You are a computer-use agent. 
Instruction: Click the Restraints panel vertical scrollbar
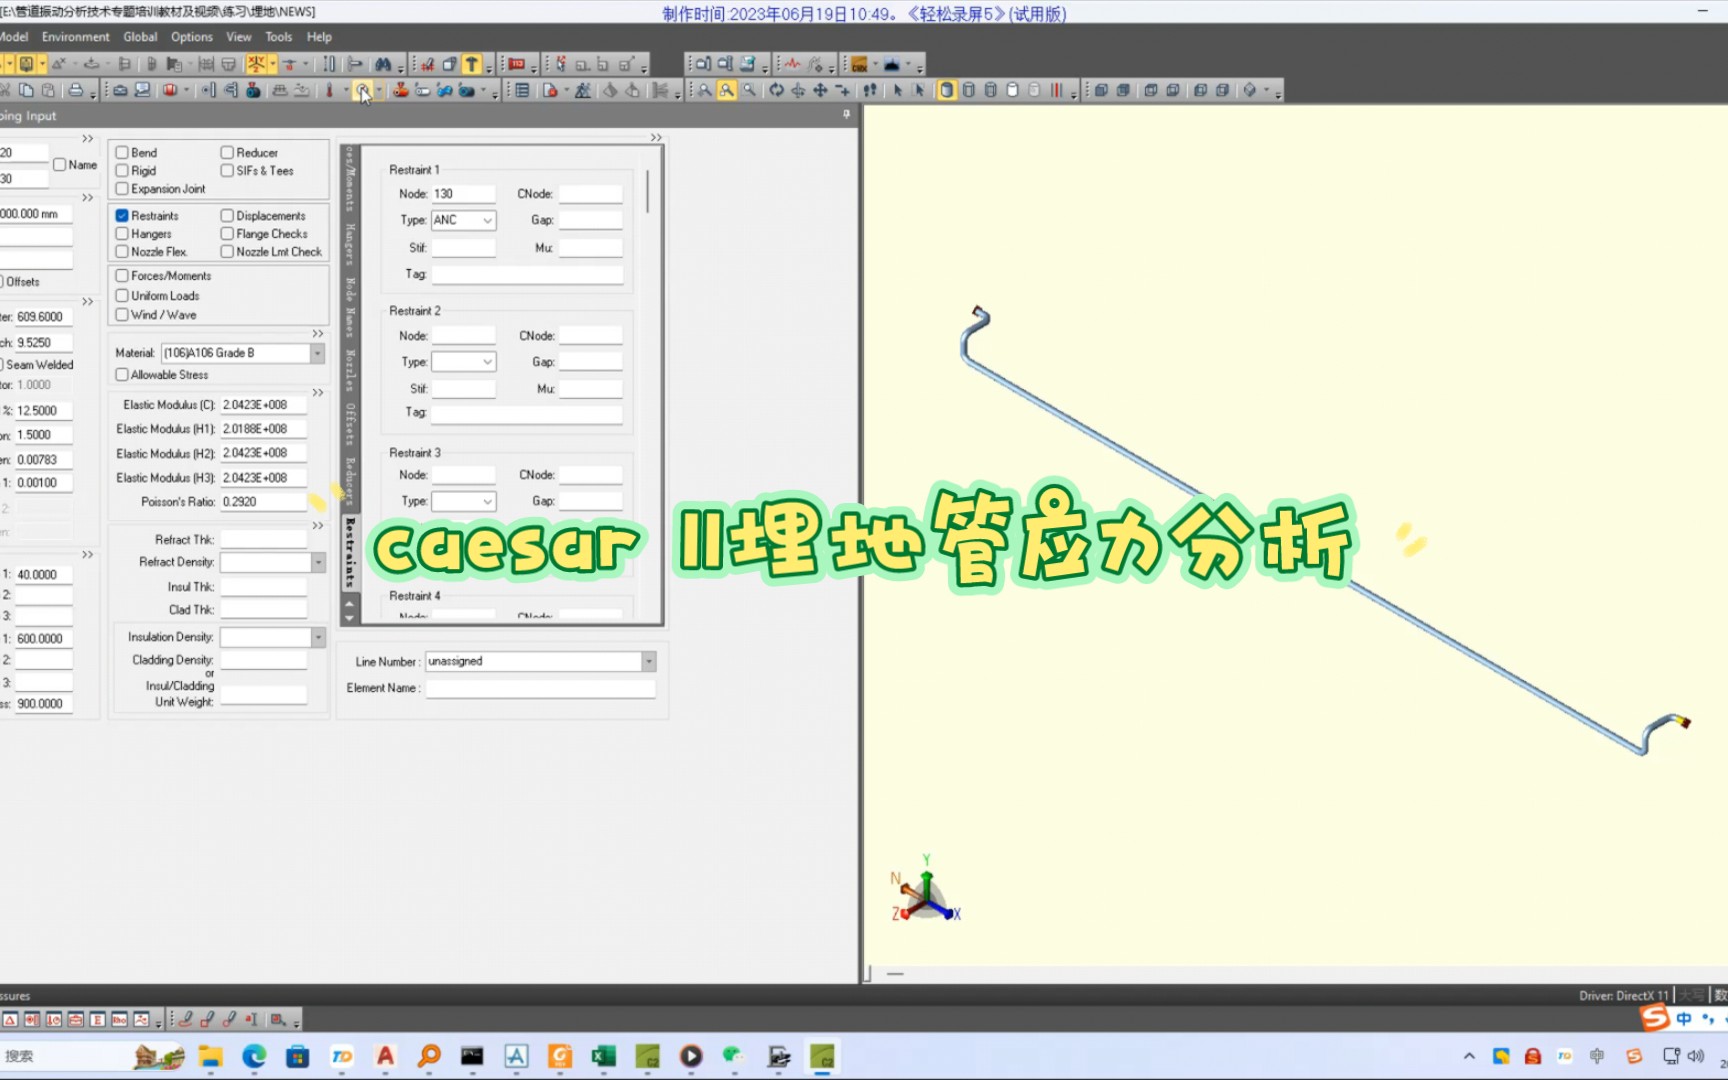(x=648, y=191)
